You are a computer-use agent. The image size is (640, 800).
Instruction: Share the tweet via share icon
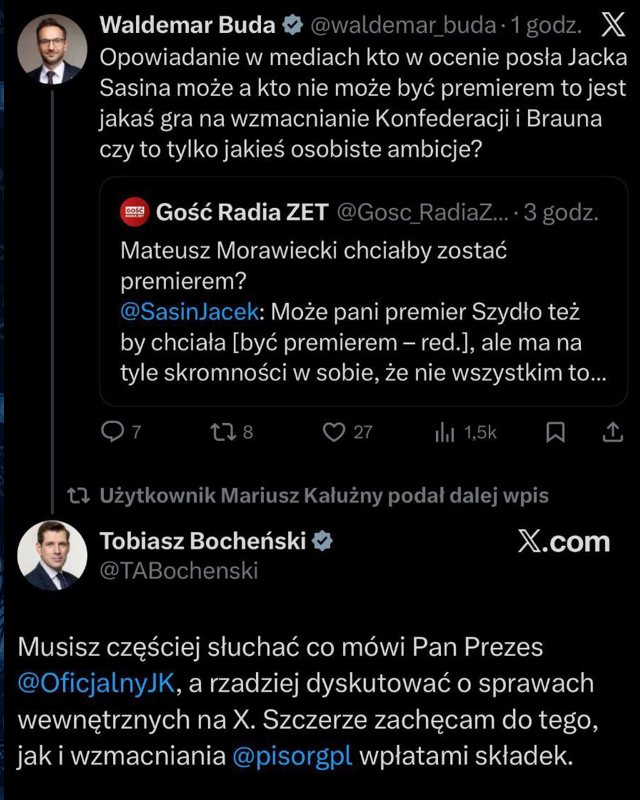point(612,432)
